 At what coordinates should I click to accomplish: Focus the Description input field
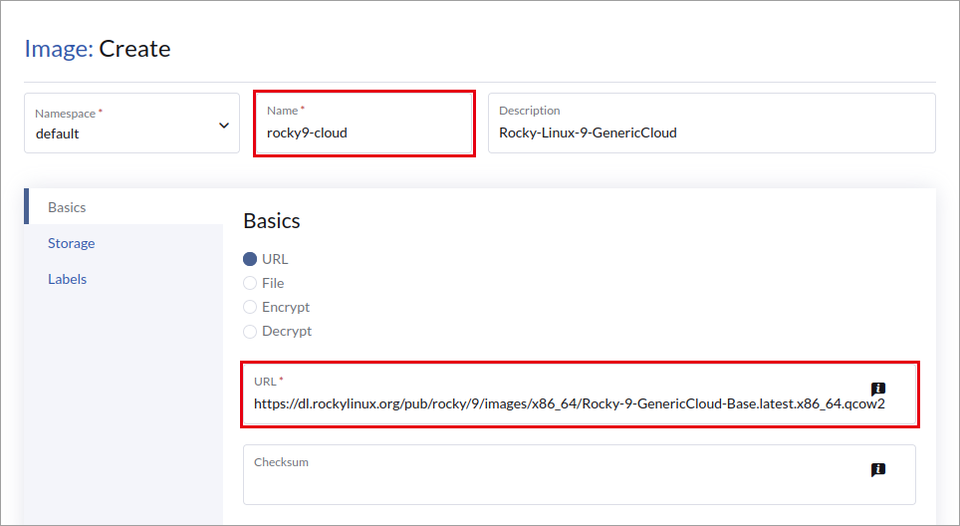711,123
